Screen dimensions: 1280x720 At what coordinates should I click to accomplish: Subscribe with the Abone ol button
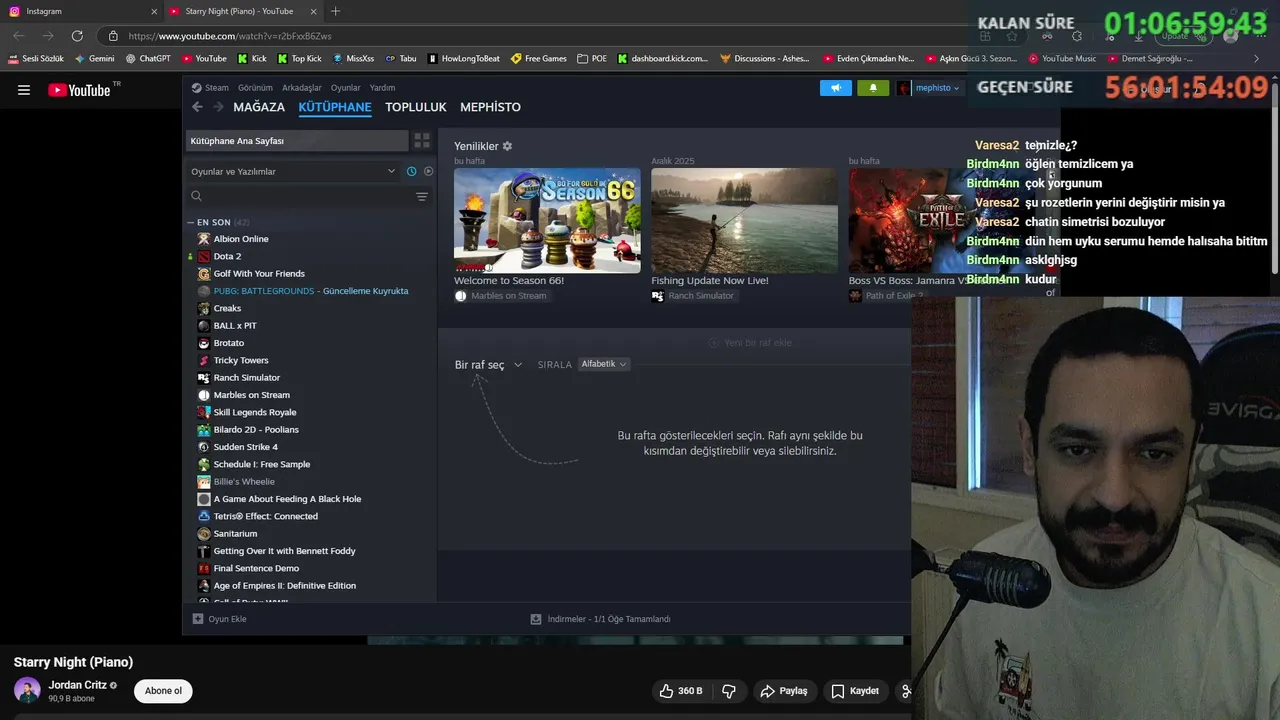point(163,691)
